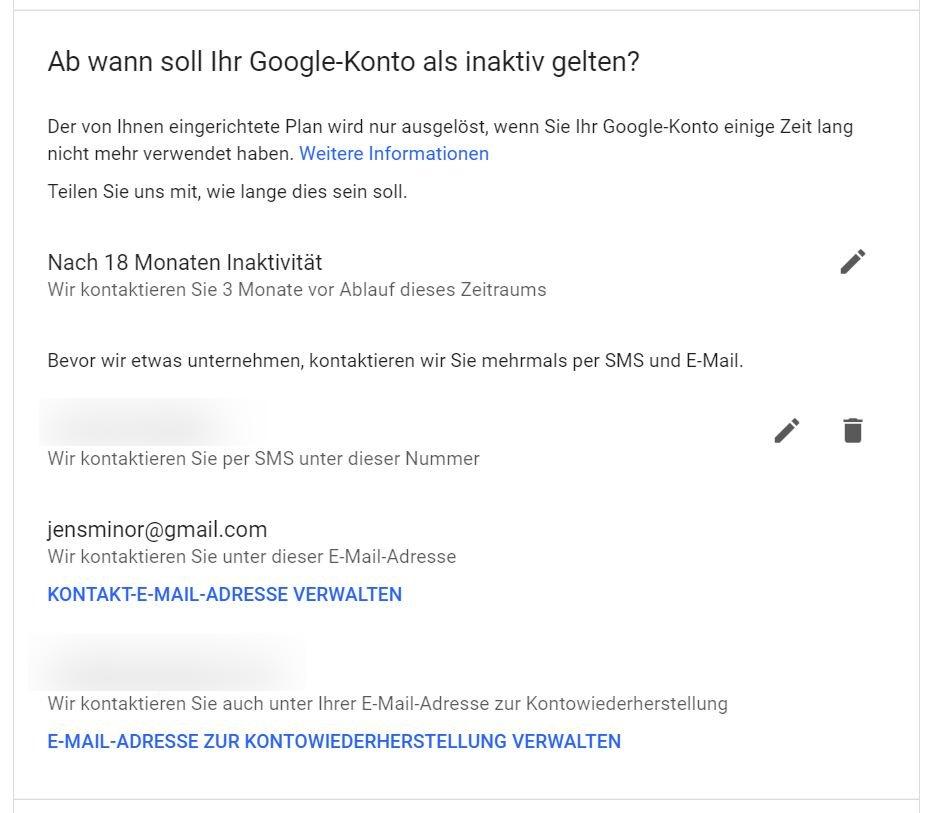
Task: Click the unter dieser E-Mail-Adresse caption
Action: point(251,557)
